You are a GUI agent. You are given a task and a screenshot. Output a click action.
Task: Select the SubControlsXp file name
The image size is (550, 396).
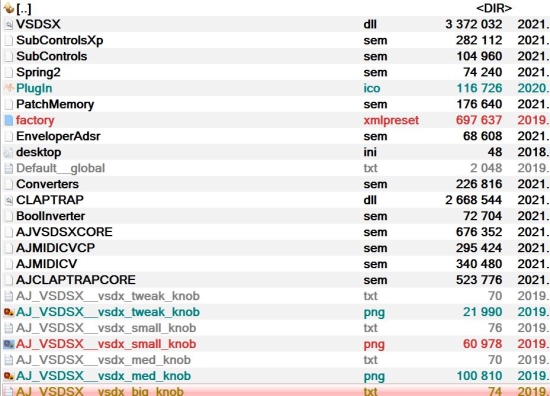click(60, 40)
